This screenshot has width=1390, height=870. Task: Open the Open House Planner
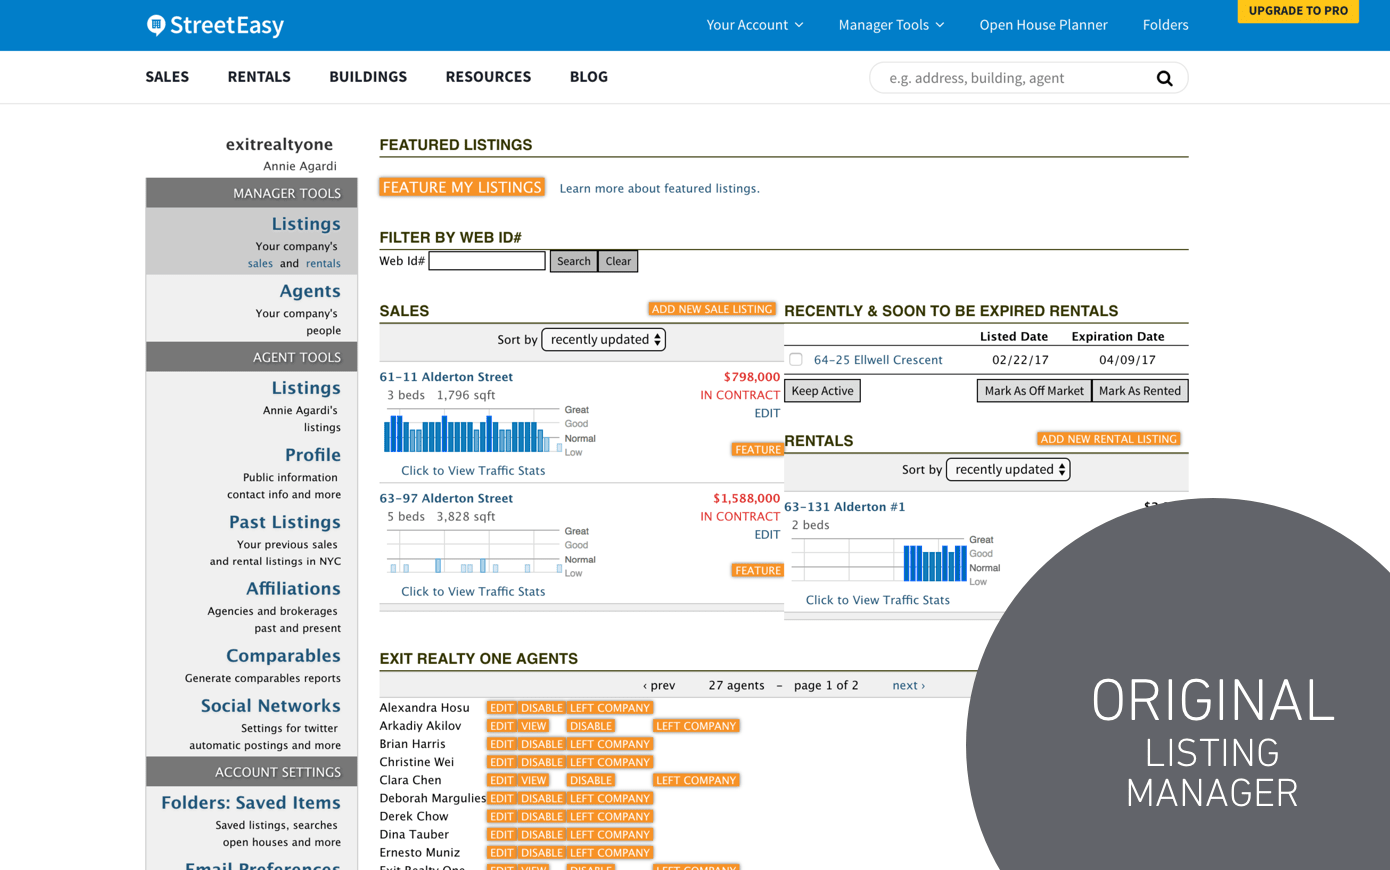click(x=1043, y=25)
